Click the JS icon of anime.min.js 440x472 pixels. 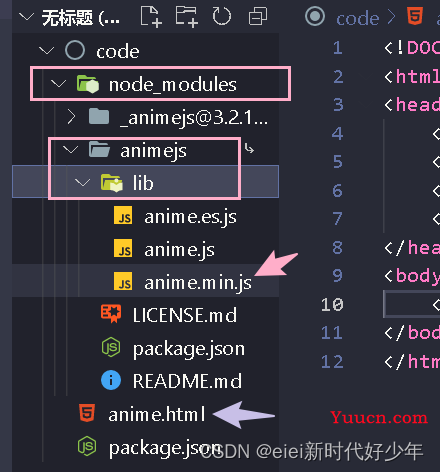(x=123, y=281)
